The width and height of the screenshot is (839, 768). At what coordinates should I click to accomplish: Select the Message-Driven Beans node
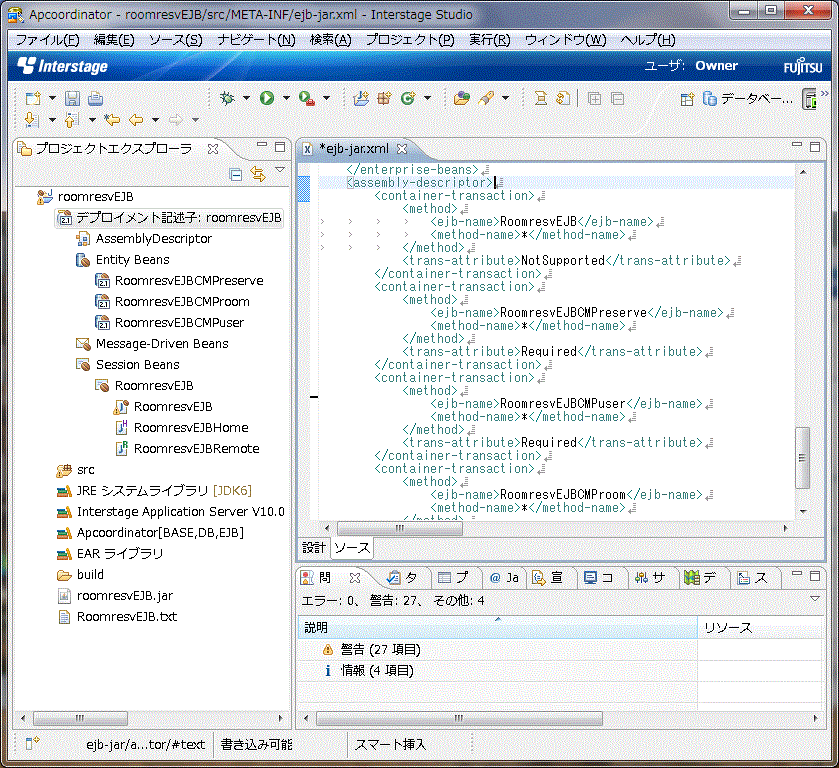162,344
